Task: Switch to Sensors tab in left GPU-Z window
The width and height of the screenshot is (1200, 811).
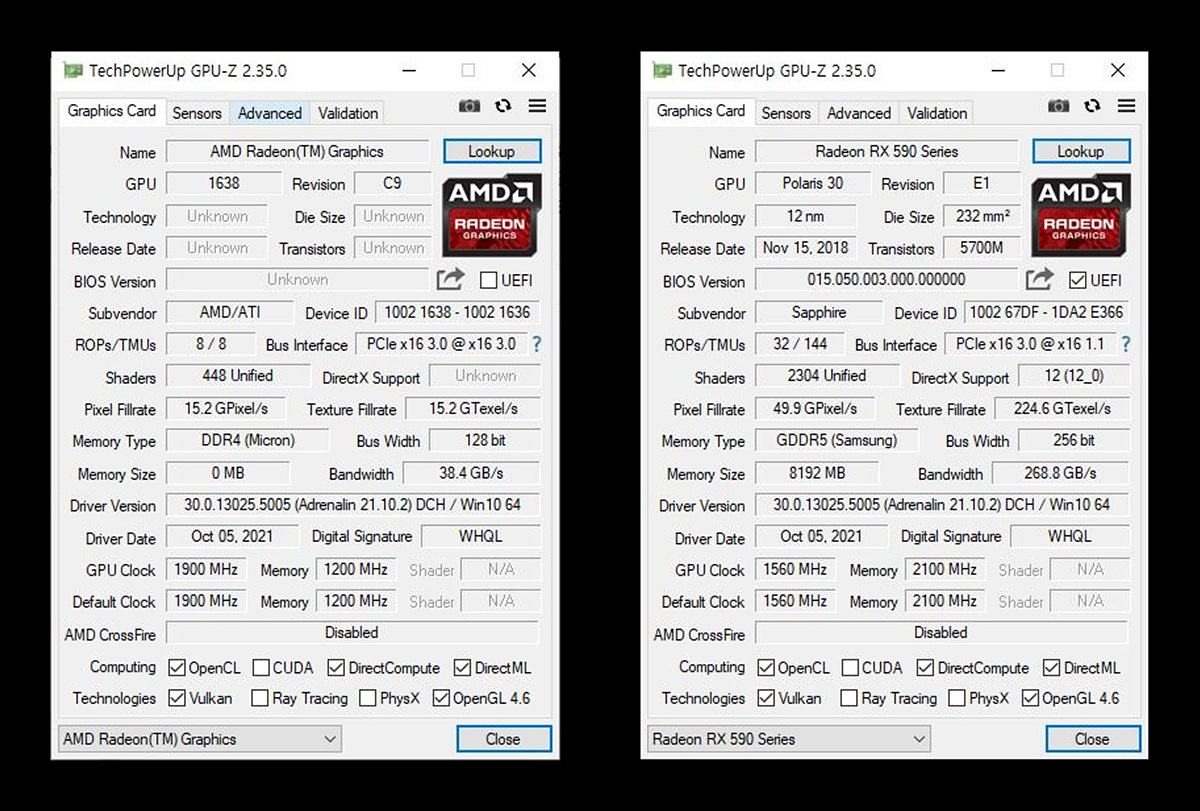Action: coord(197,113)
